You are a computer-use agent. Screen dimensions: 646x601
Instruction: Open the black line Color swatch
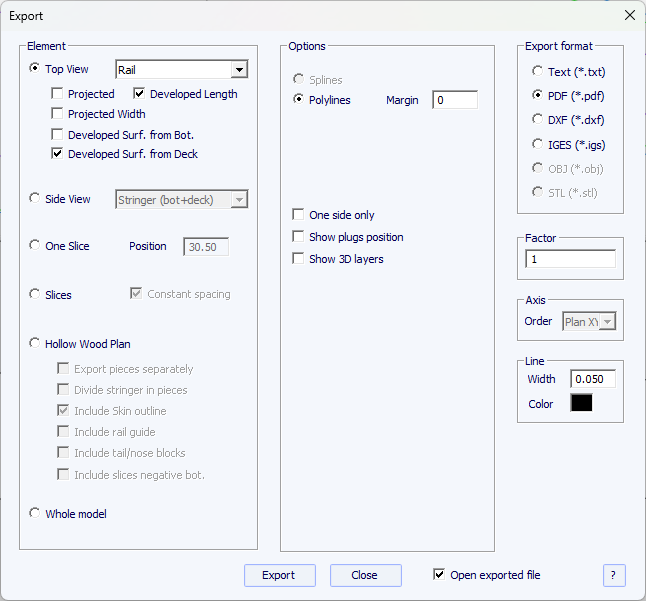(x=581, y=403)
